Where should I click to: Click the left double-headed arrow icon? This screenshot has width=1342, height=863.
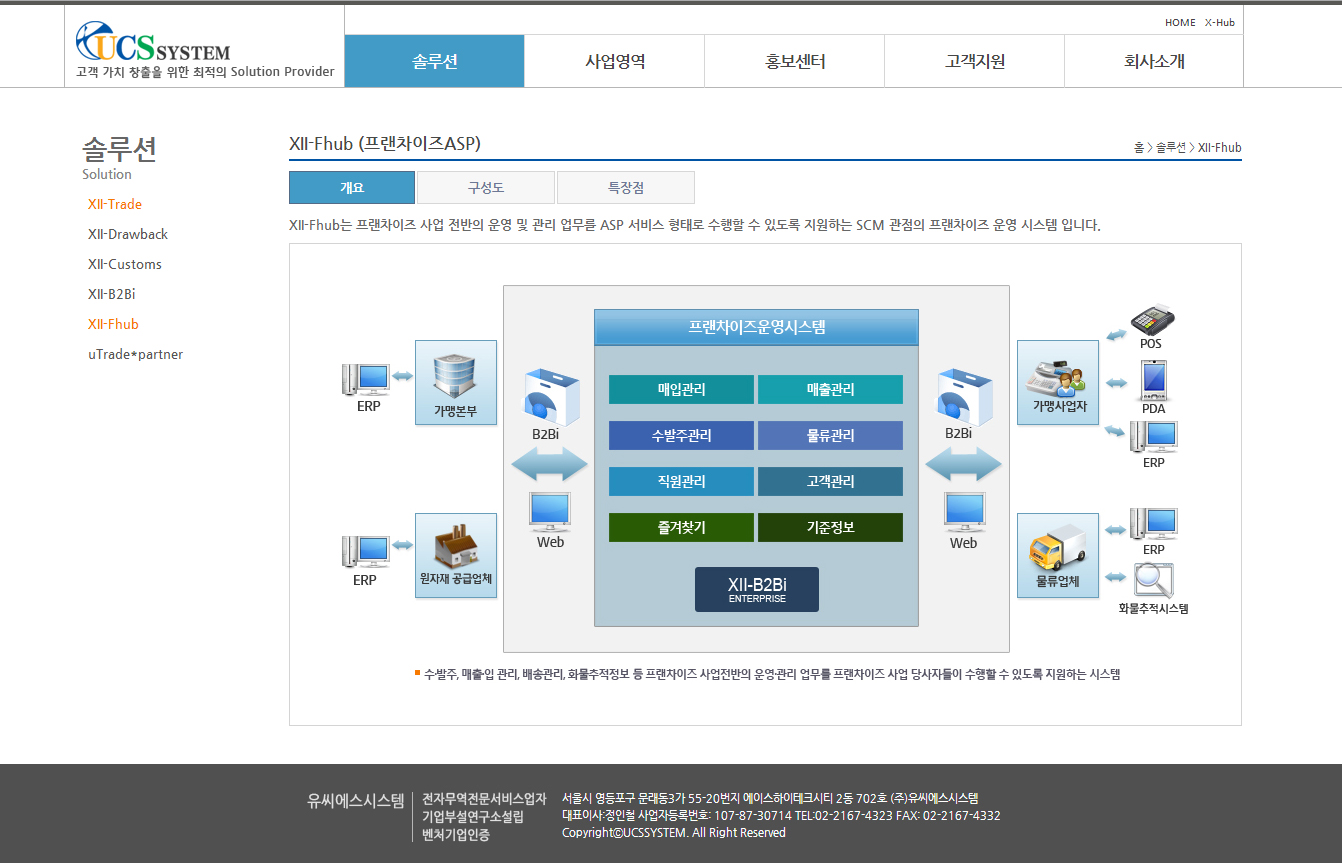coord(550,464)
